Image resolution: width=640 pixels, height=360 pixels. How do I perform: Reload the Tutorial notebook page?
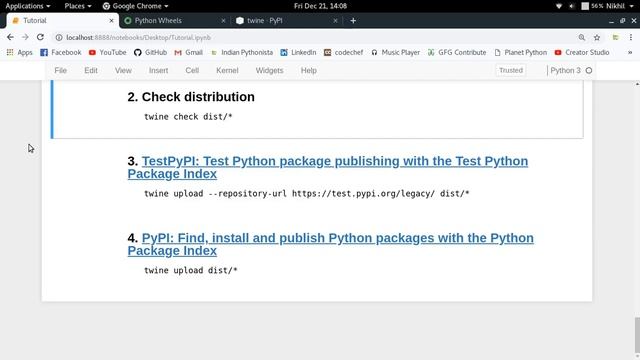pyautogui.click(x=40, y=37)
